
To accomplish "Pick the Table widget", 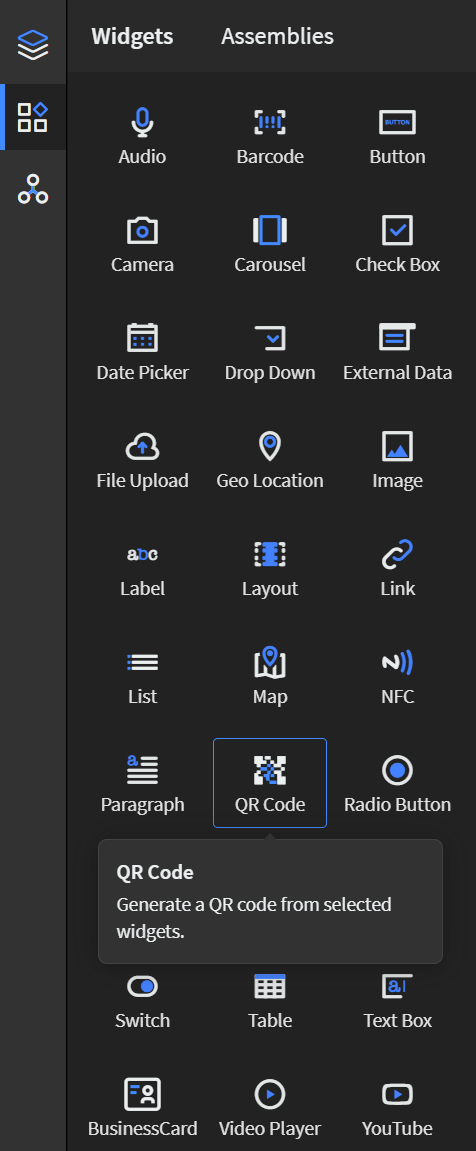I will click(270, 1000).
